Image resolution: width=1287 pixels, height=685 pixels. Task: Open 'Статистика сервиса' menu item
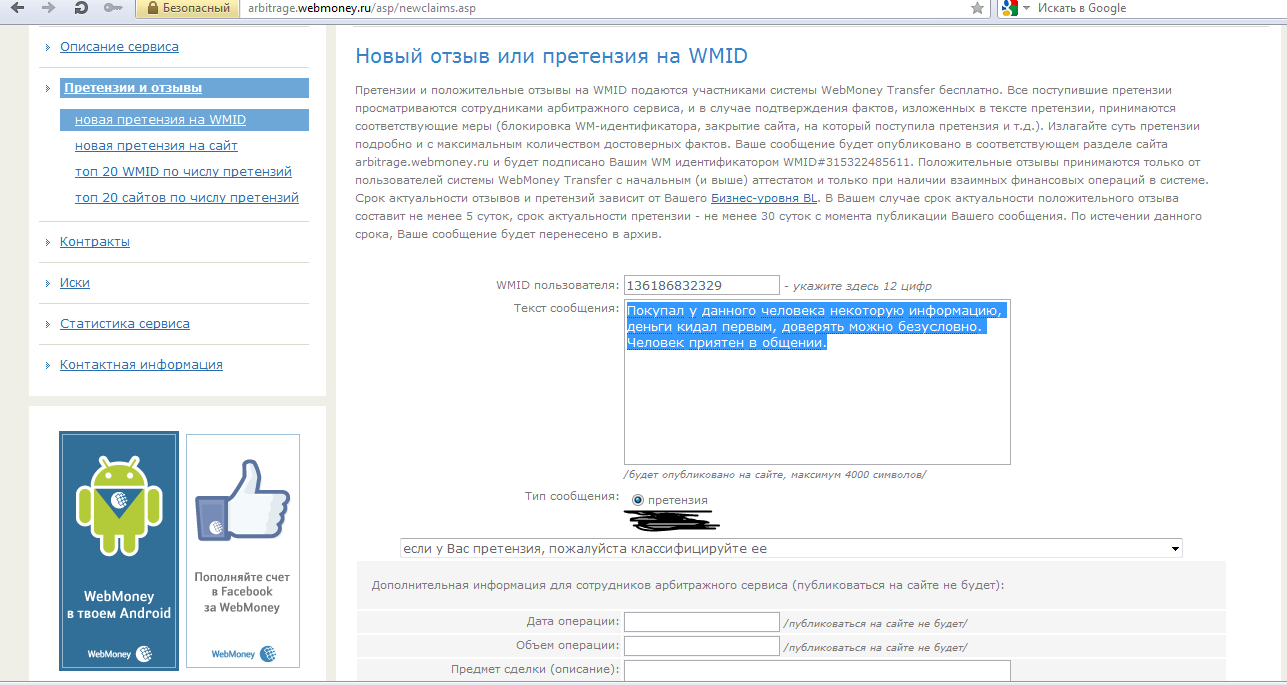click(x=125, y=324)
